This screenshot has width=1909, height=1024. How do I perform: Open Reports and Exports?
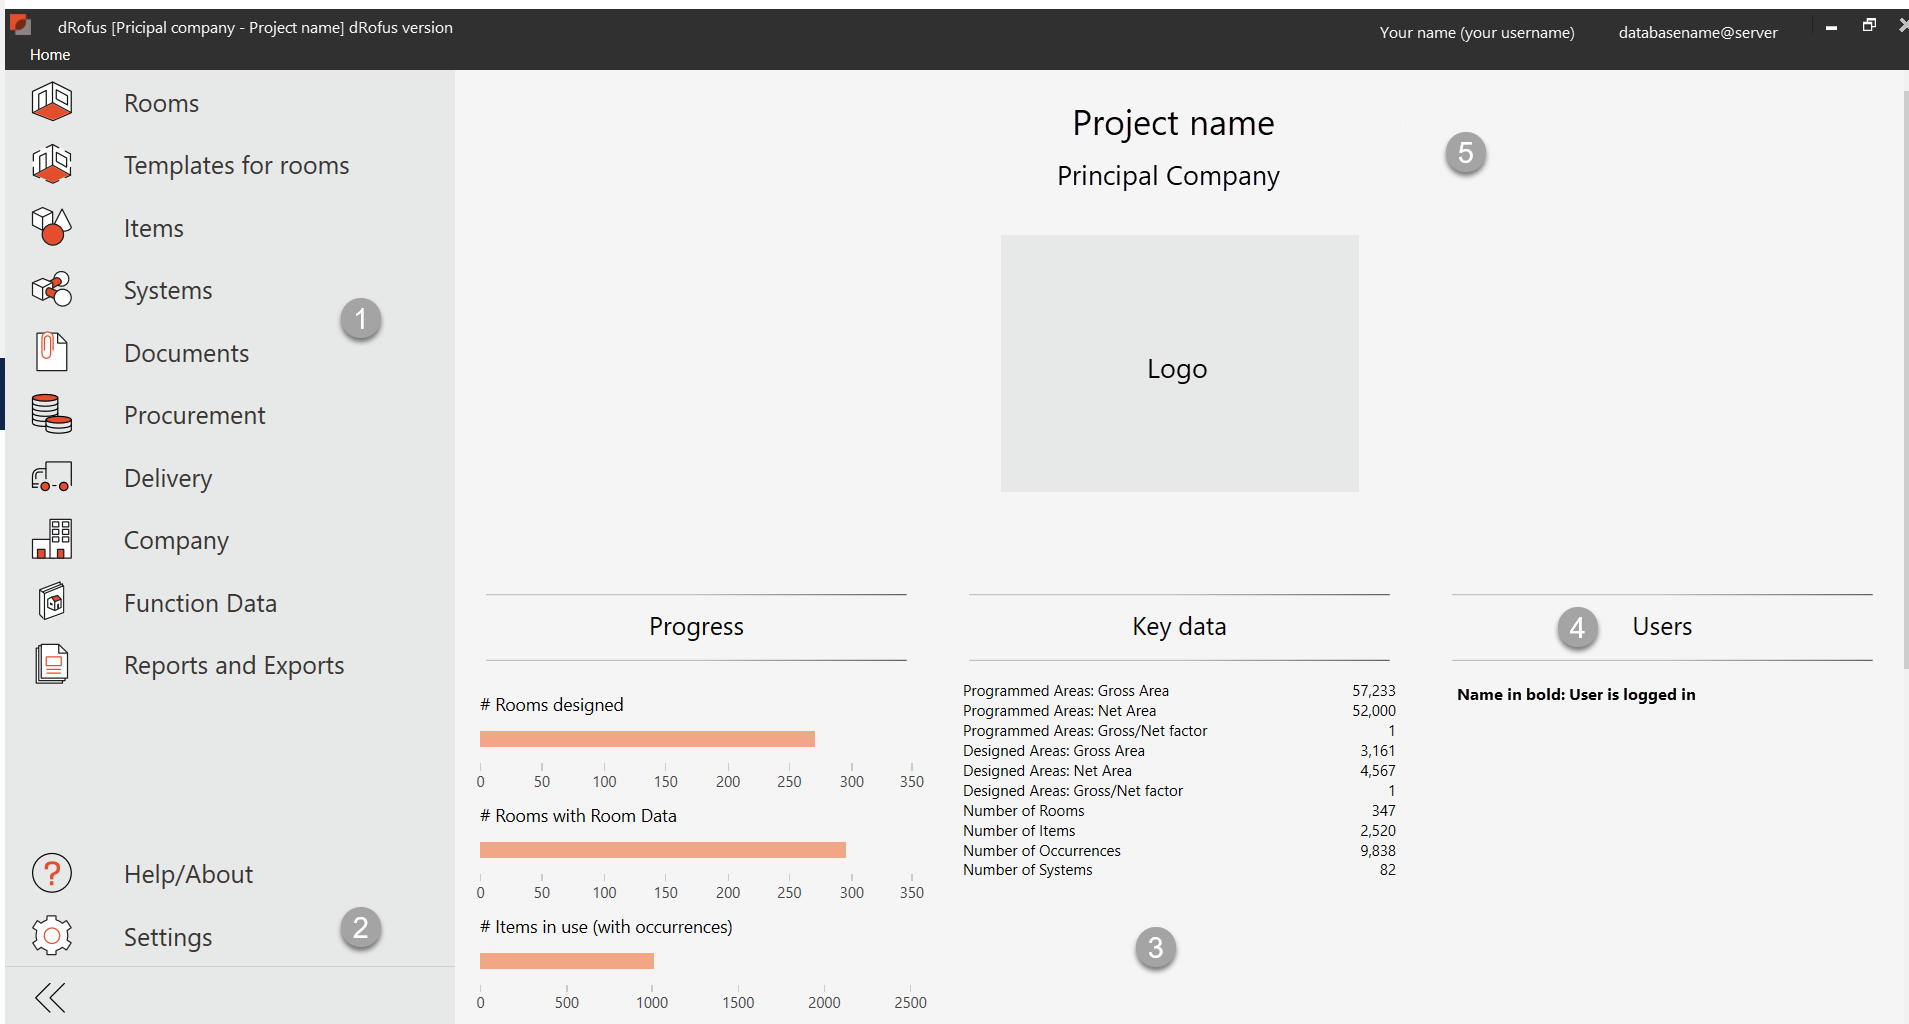click(233, 665)
